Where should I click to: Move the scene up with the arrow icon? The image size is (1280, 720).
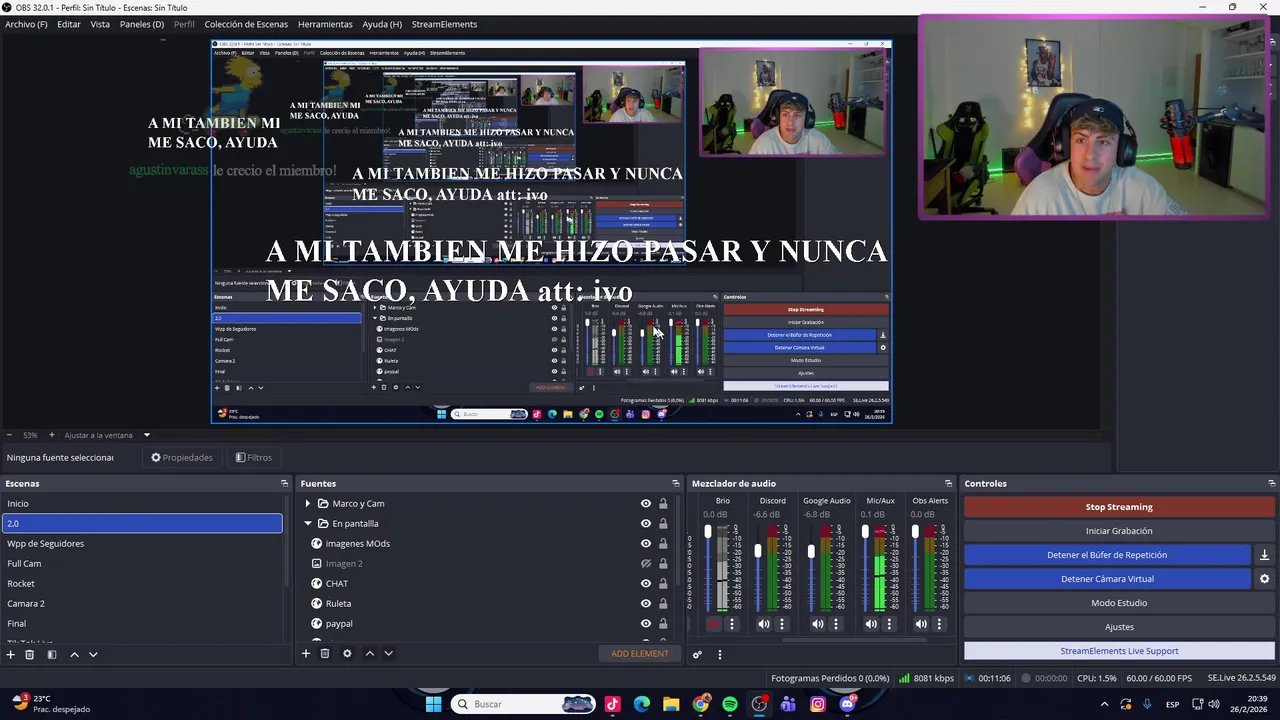point(74,654)
